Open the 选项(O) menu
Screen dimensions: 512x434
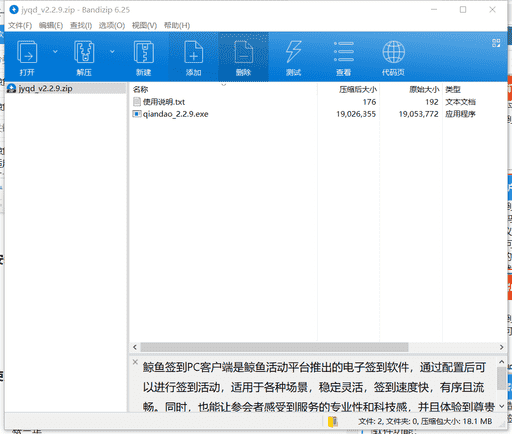(x=112, y=26)
